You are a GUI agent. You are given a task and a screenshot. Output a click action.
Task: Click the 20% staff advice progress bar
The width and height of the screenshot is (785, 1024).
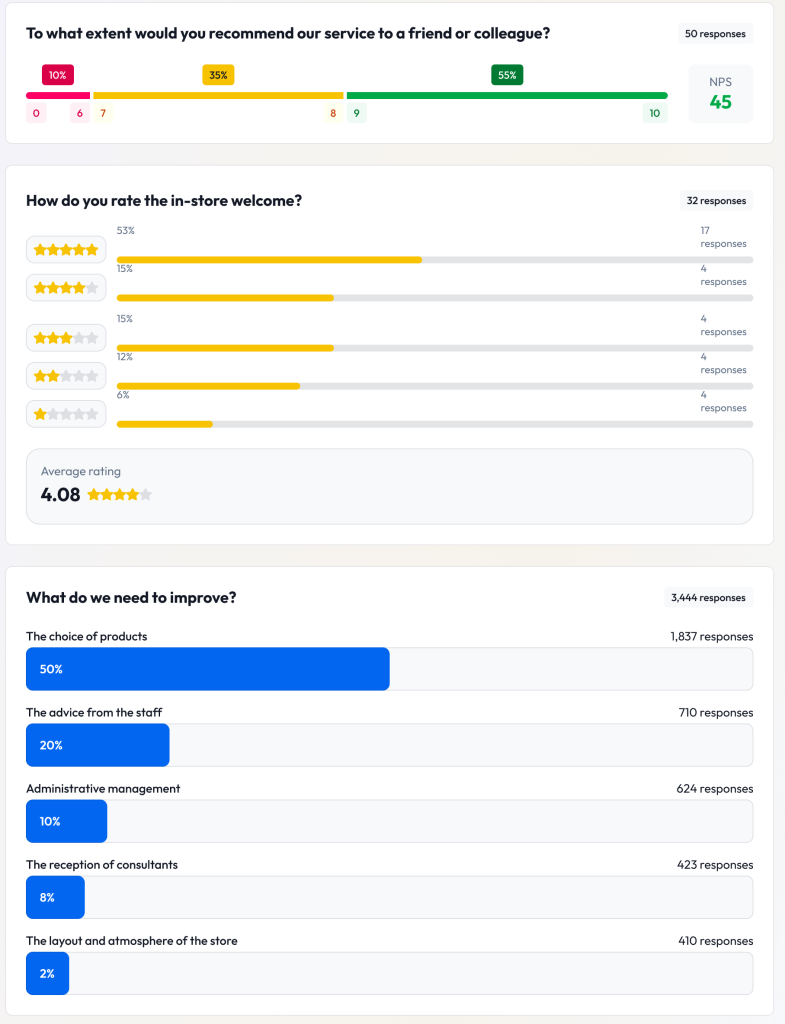click(x=97, y=744)
